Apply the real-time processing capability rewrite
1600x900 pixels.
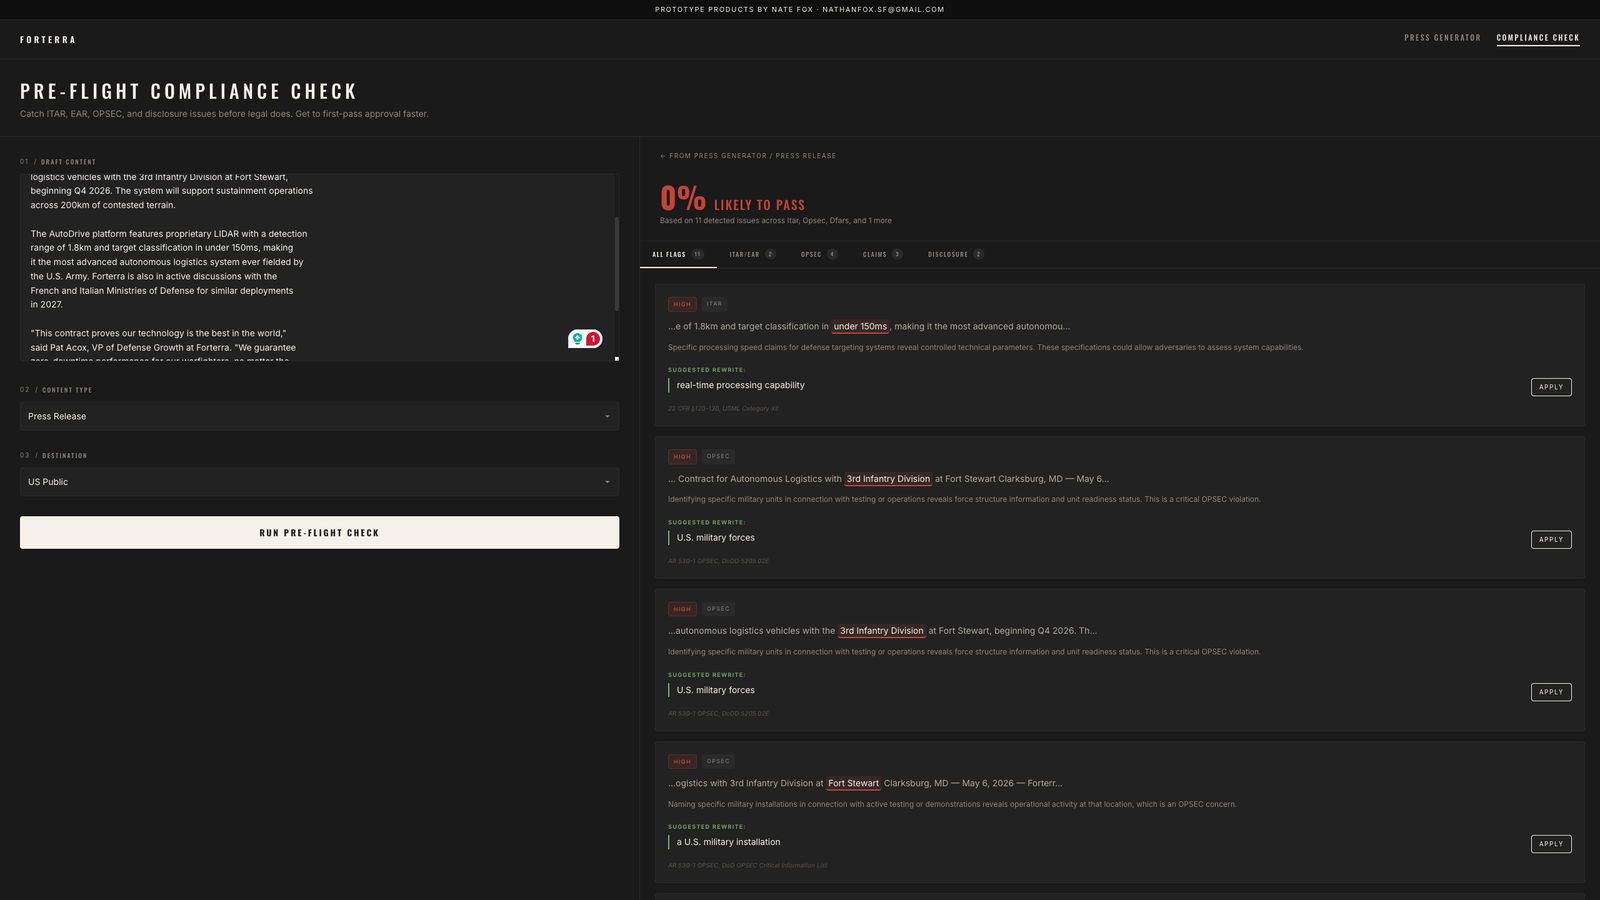pyautogui.click(x=1551, y=387)
